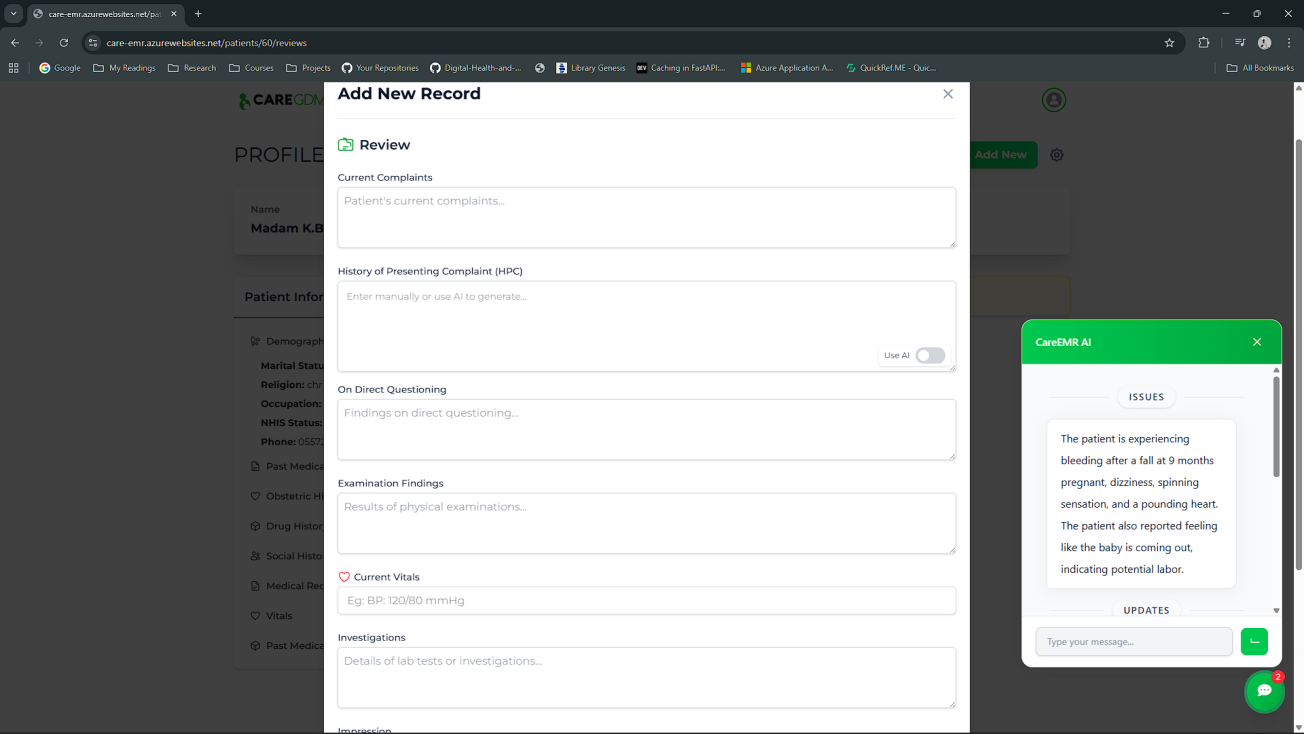Open Courses bookmark folder
Image resolution: width=1304 pixels, height=734 pixels.
pyautogui.click(x=251, y=68)
